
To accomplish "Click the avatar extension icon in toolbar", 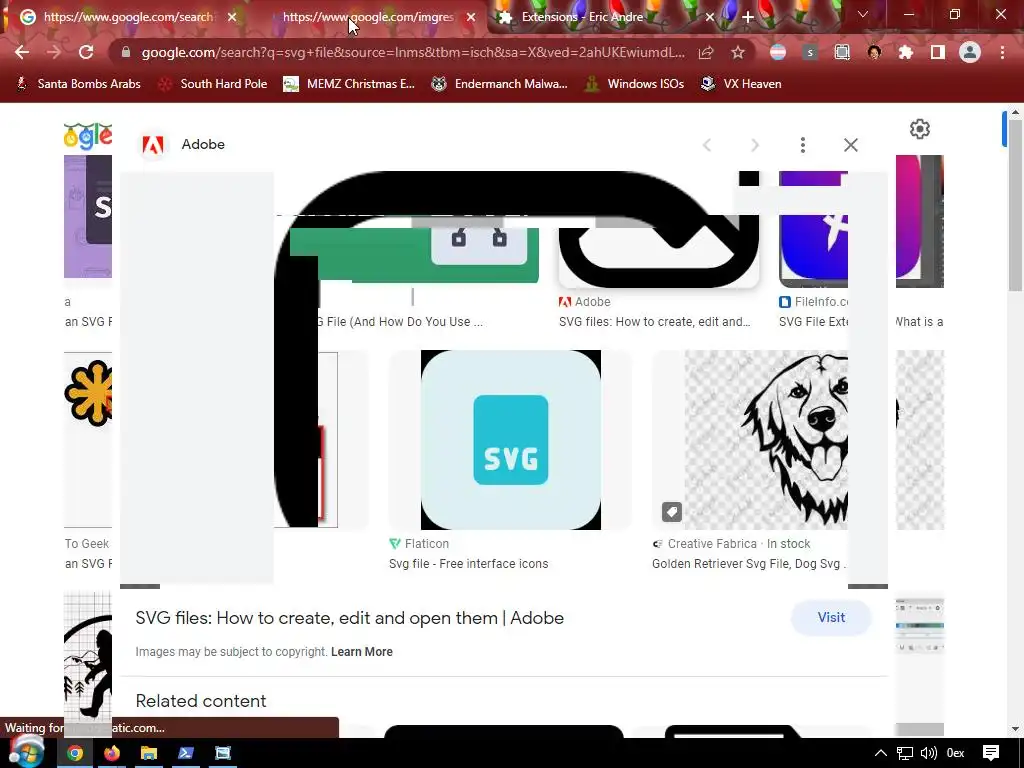I will point(874,52).
